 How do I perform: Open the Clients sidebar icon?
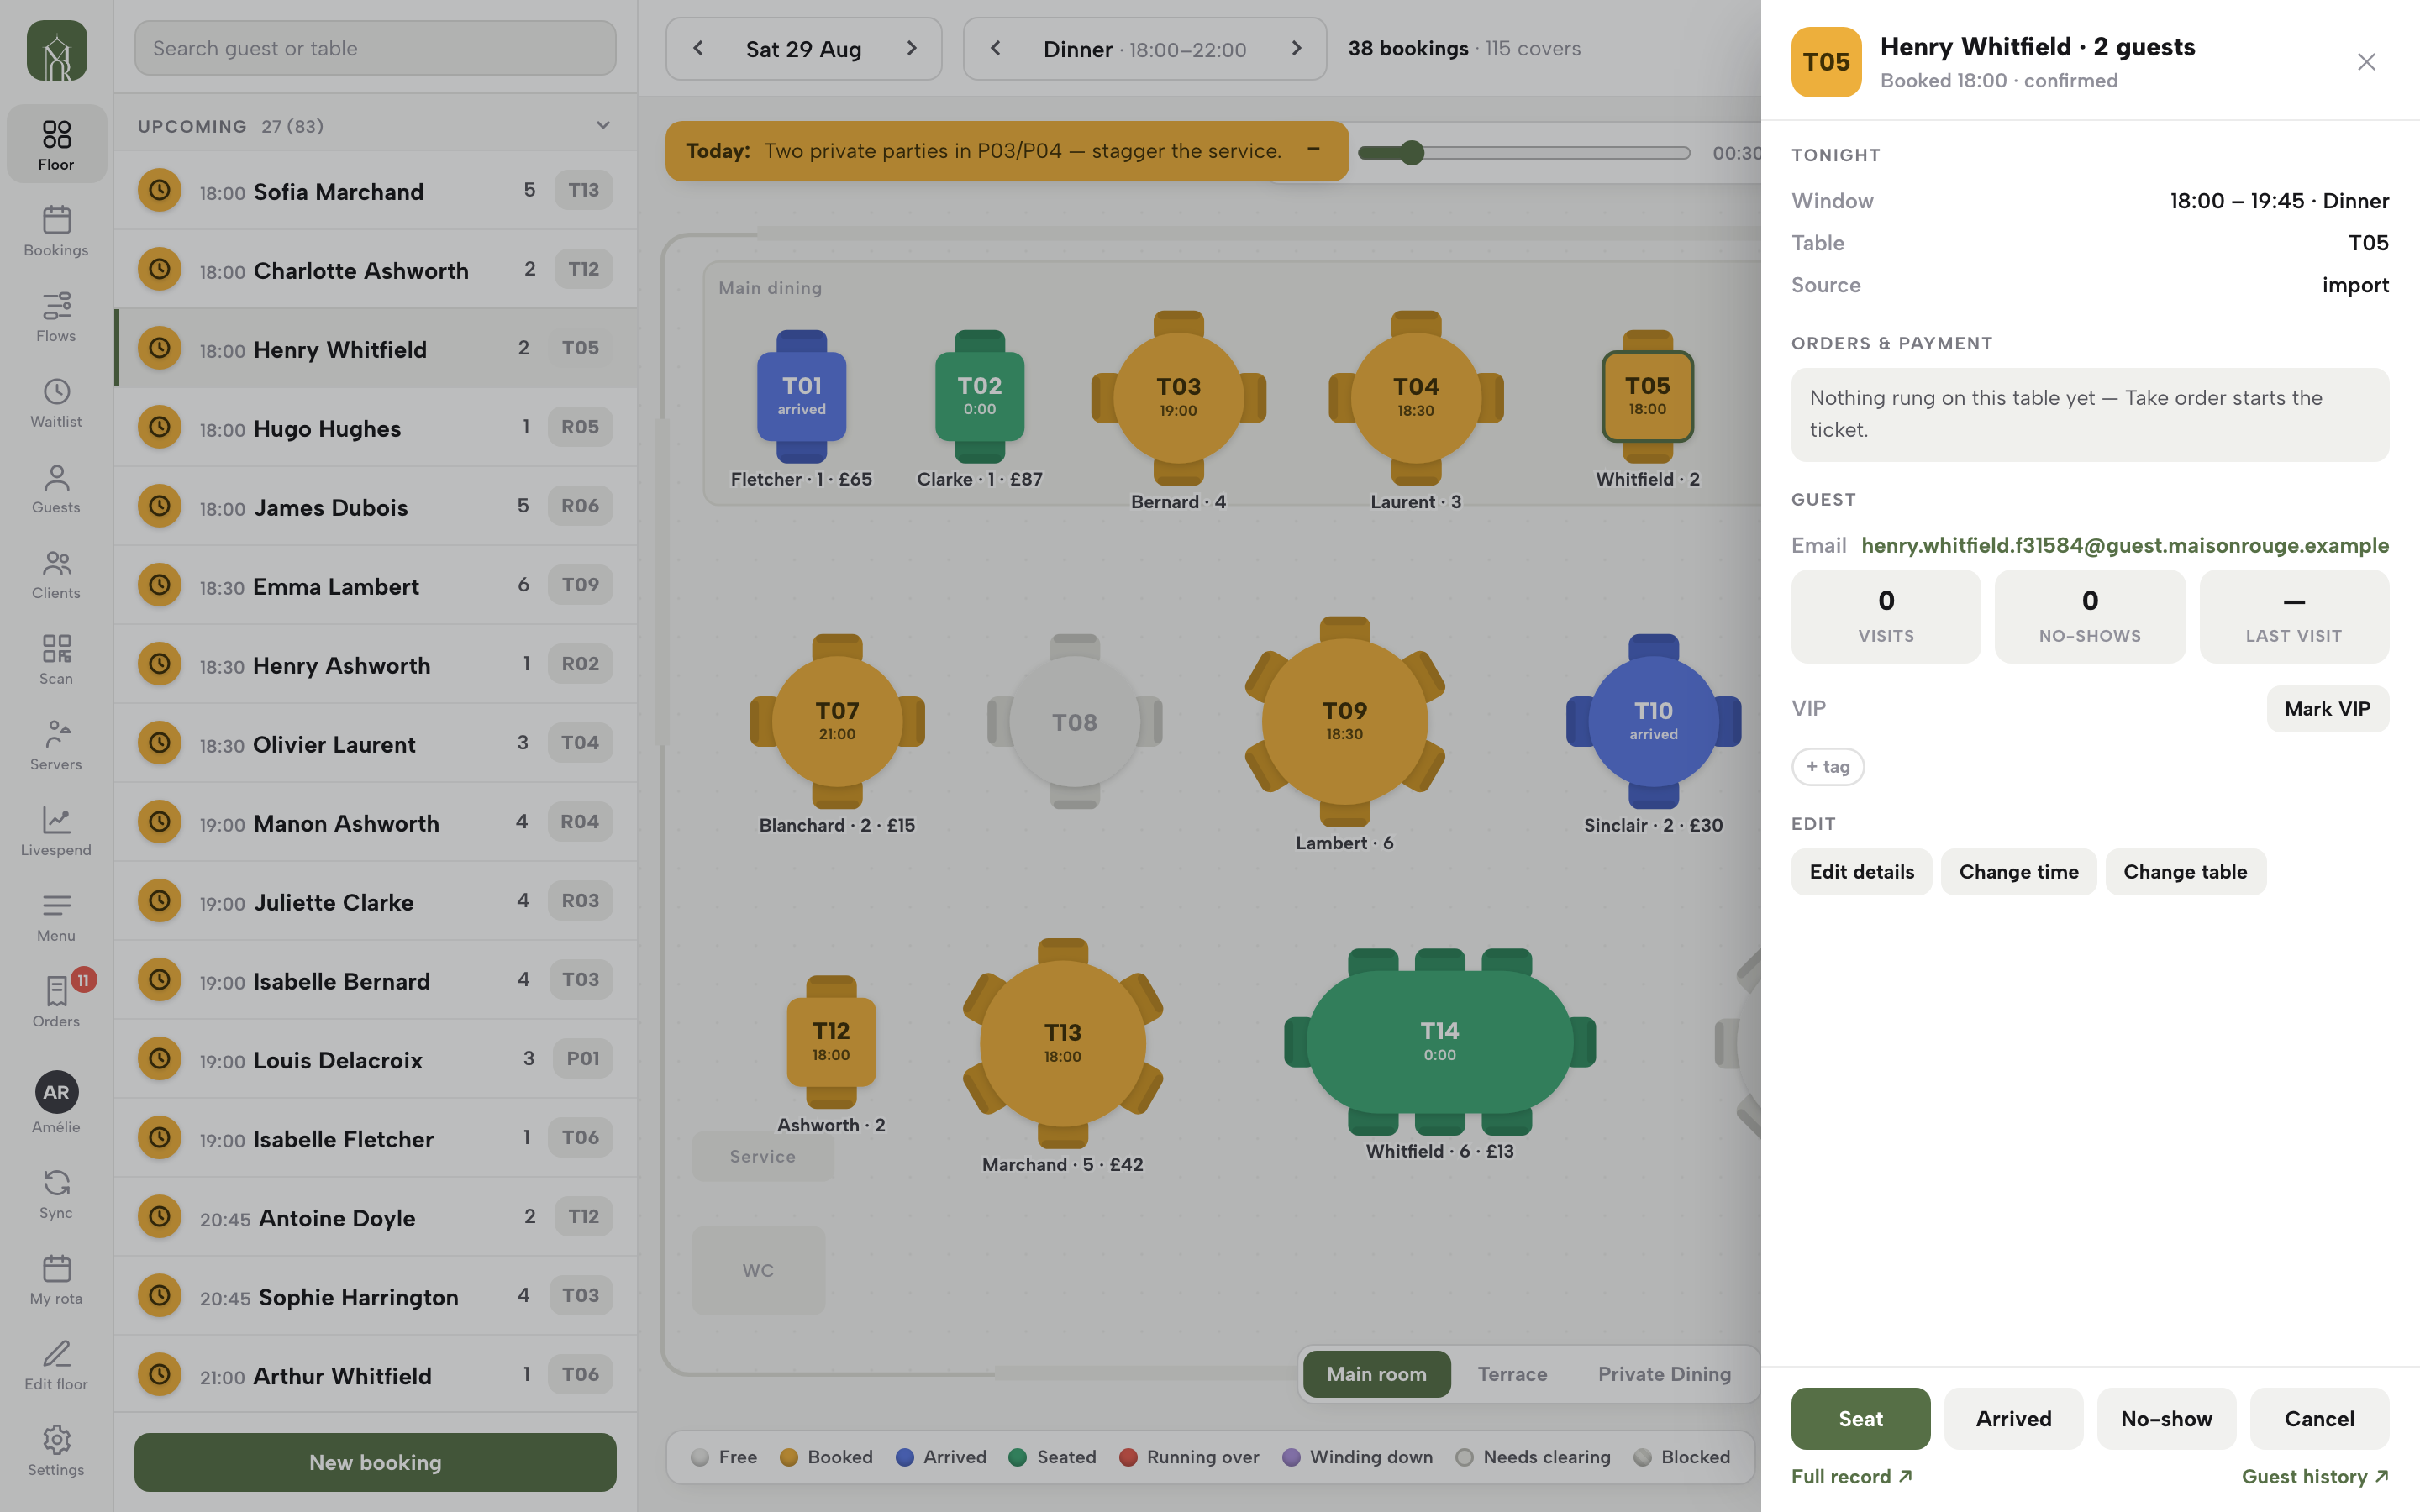(x=56, y=575)
